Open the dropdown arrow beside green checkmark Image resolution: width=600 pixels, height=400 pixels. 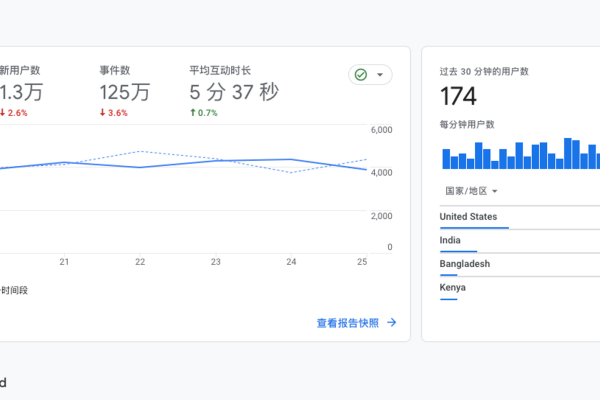(380, 75)
